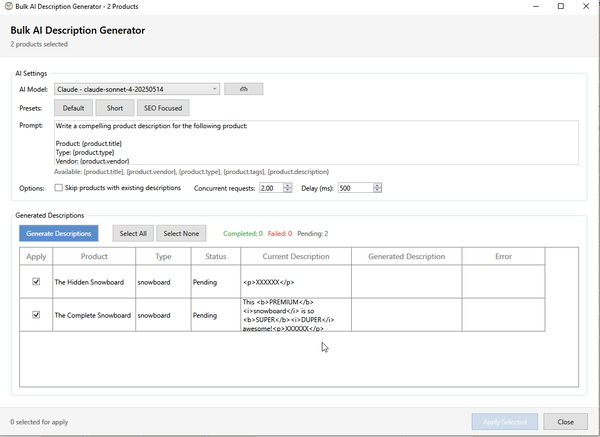Click the Error column header
600x437 pixels.
[503, 256]
